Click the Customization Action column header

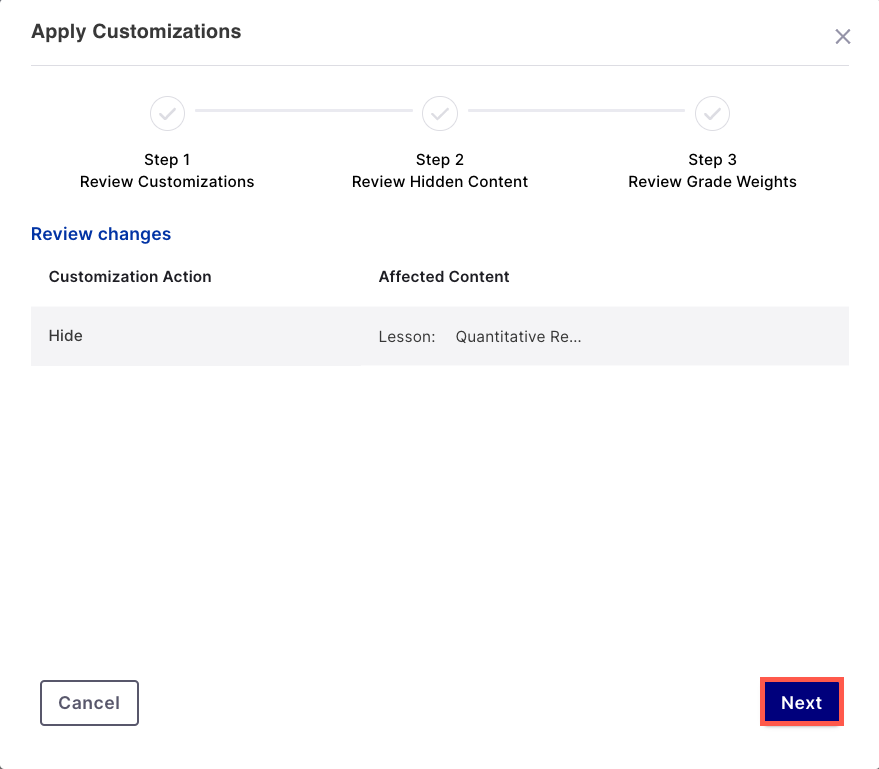coord(129,276)
